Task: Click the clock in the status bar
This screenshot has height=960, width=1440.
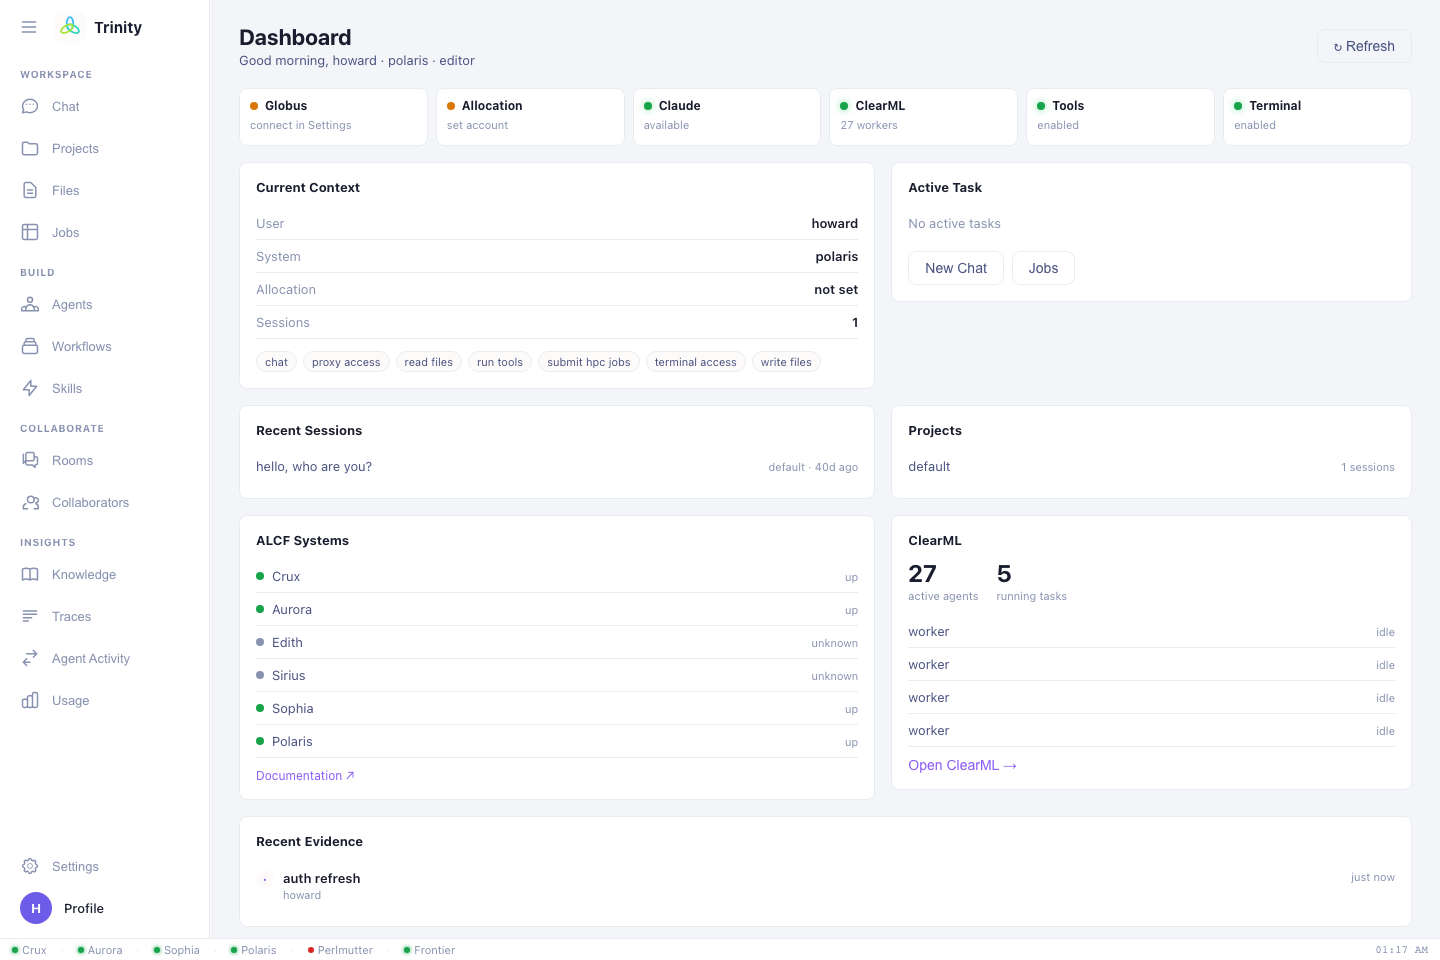Action: point(1401,950)
